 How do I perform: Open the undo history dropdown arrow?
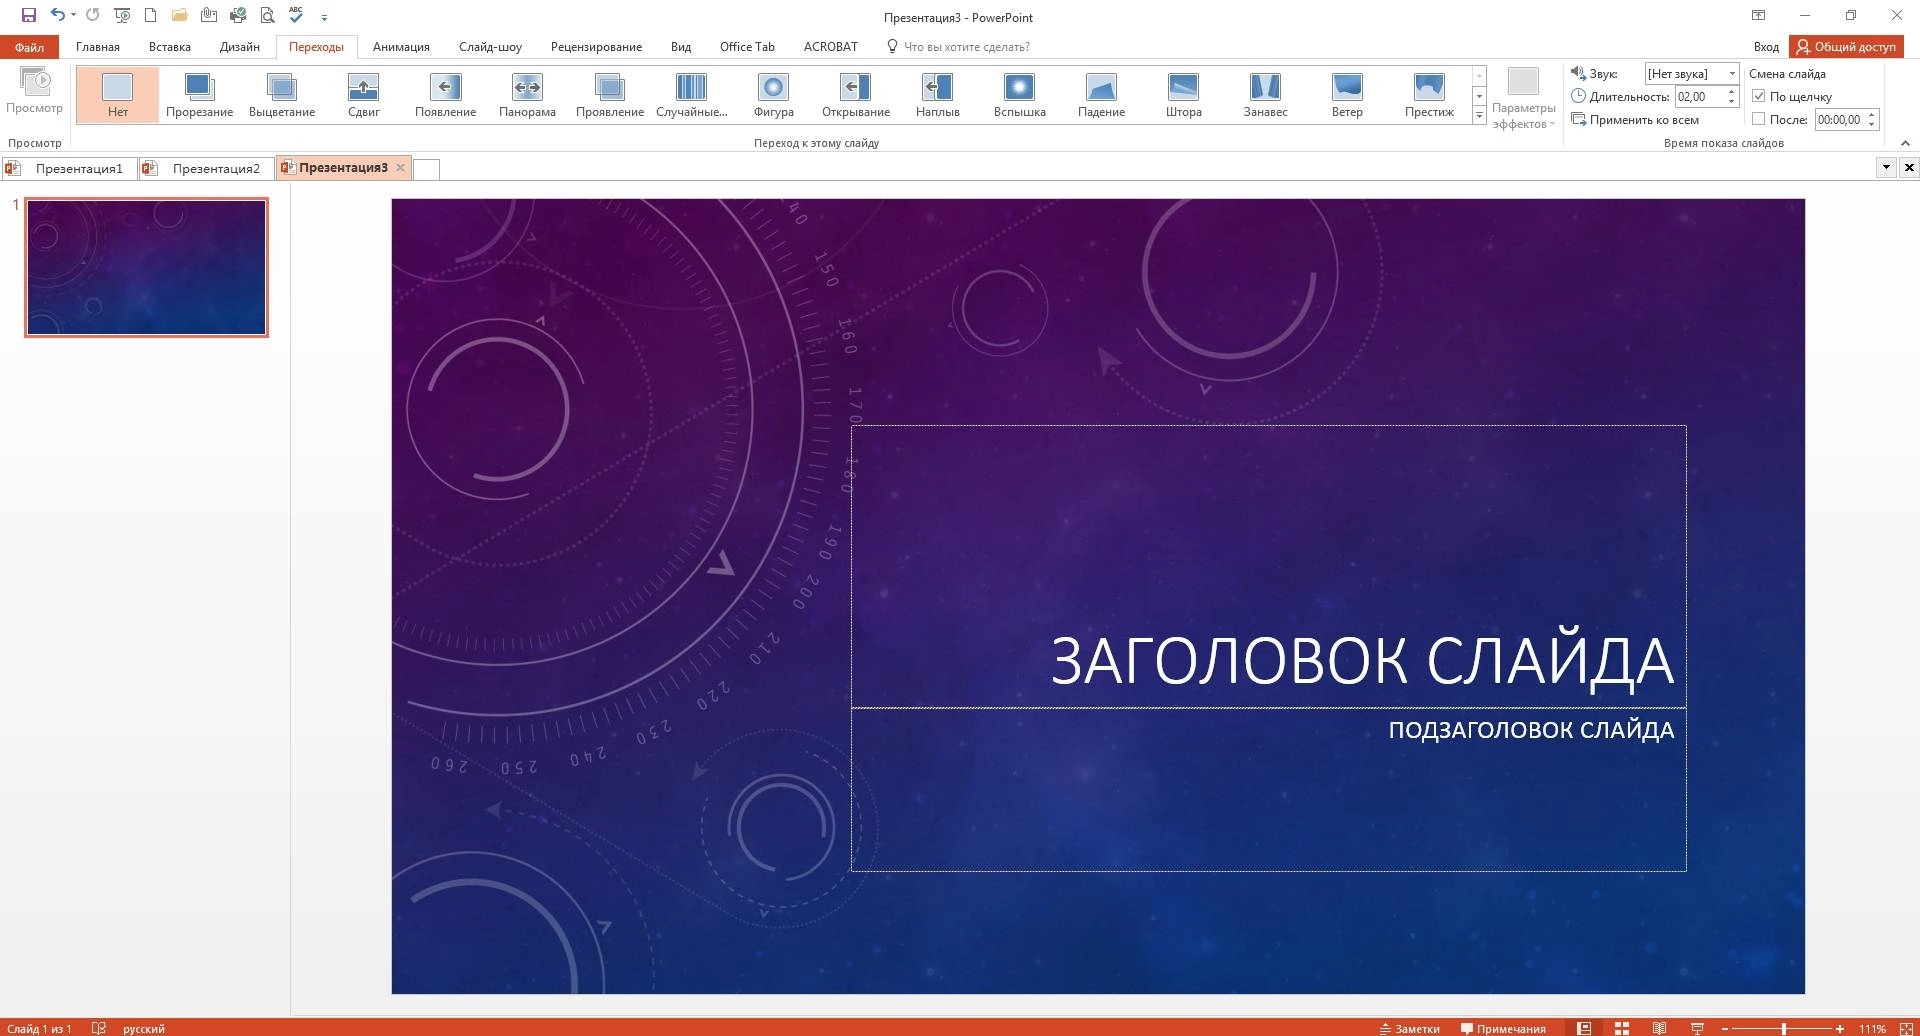(x=73, y=16)
